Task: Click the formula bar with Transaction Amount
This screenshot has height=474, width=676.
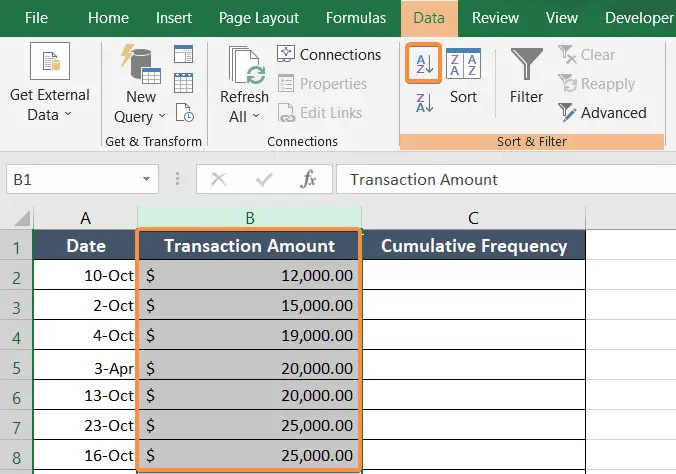Action: 506,179
